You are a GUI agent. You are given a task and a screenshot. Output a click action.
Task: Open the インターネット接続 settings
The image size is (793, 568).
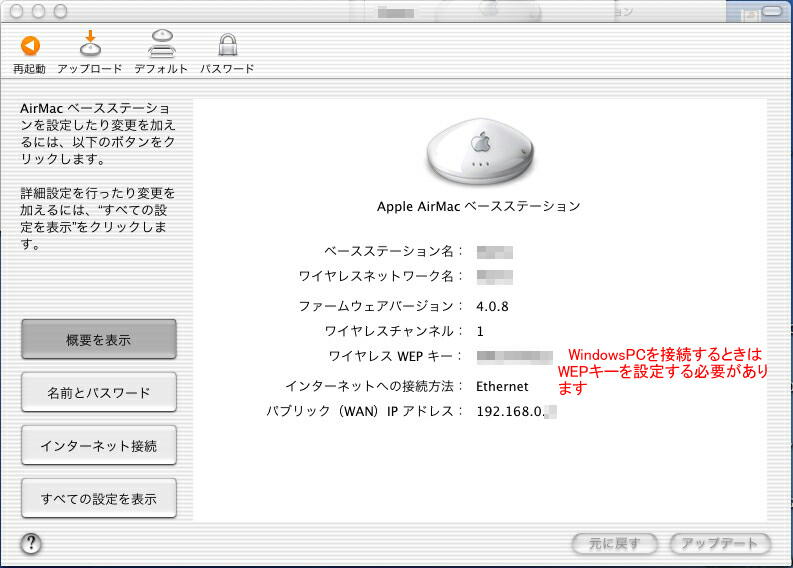point(99,446)
